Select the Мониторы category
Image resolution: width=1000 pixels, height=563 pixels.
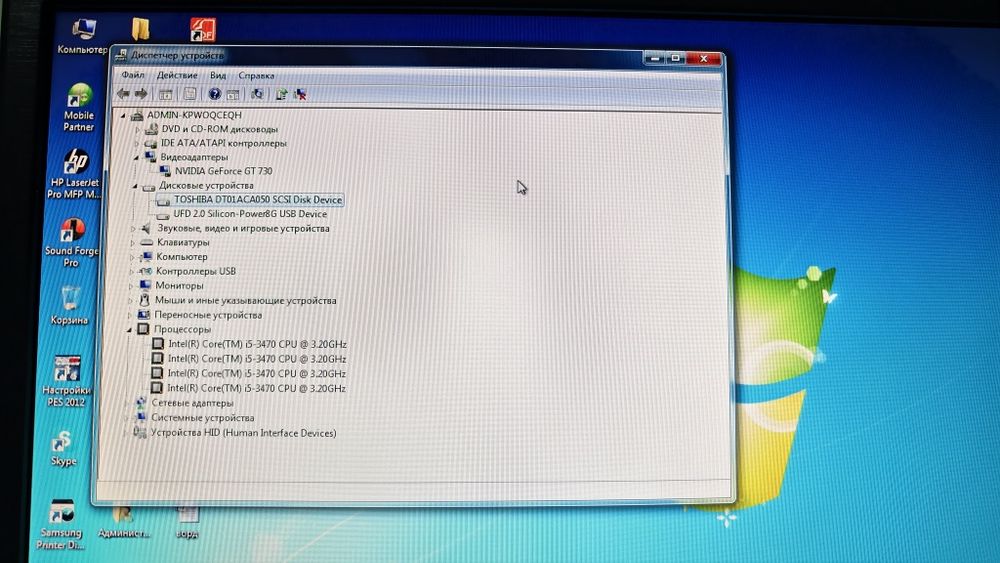click(x=179, y=286)
